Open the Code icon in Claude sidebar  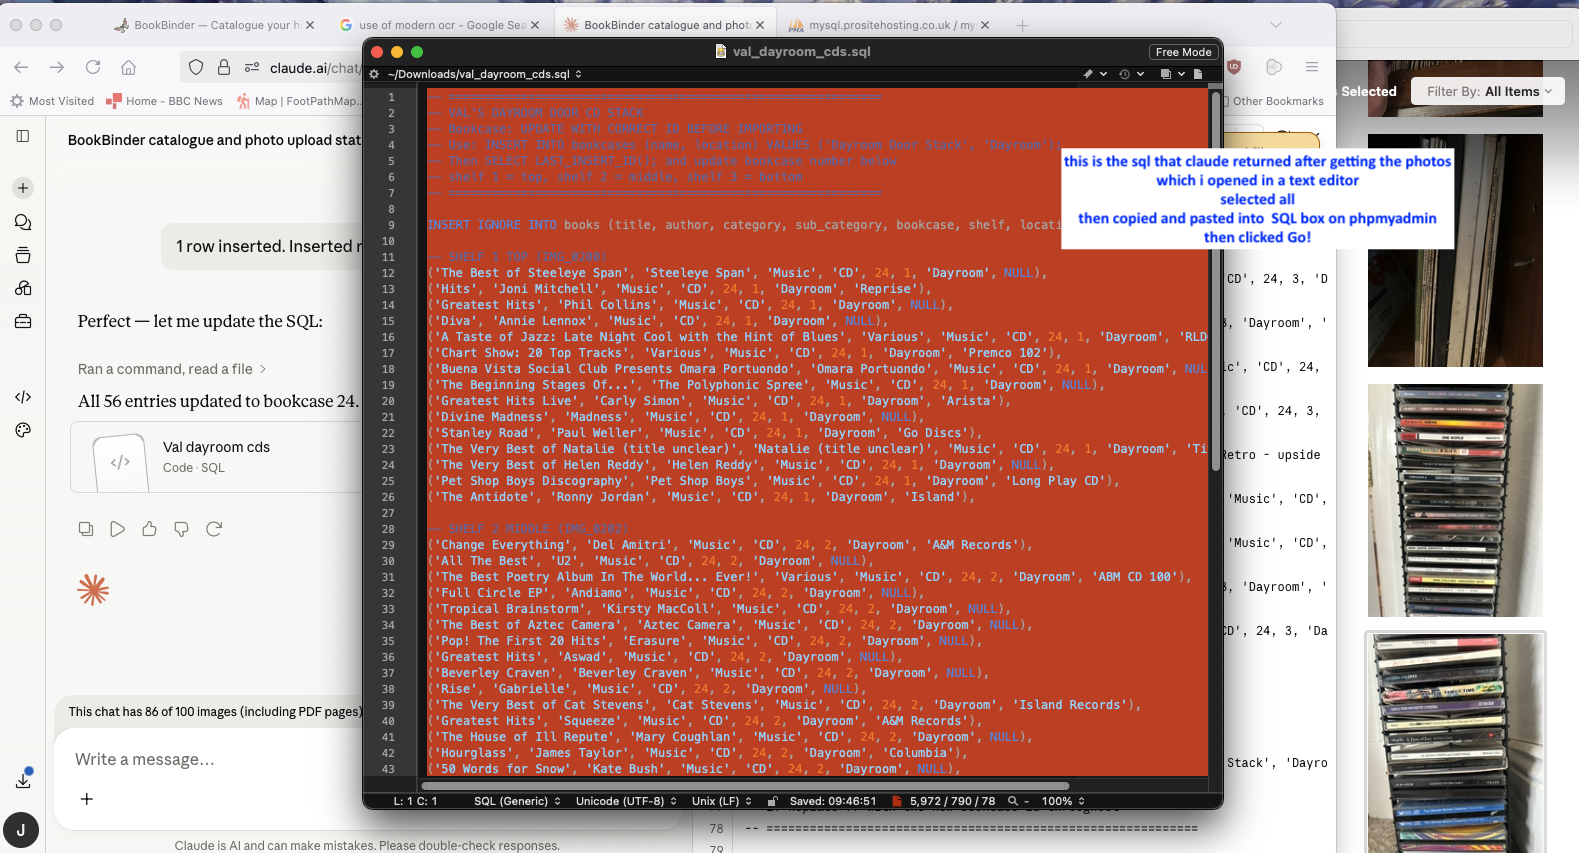[23, 397]
